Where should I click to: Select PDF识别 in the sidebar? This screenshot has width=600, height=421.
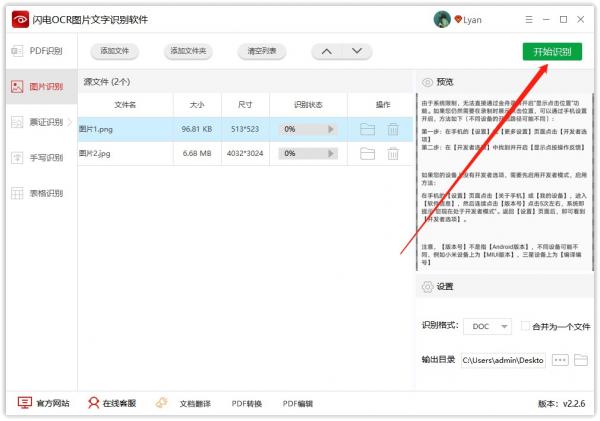(41, 51)
